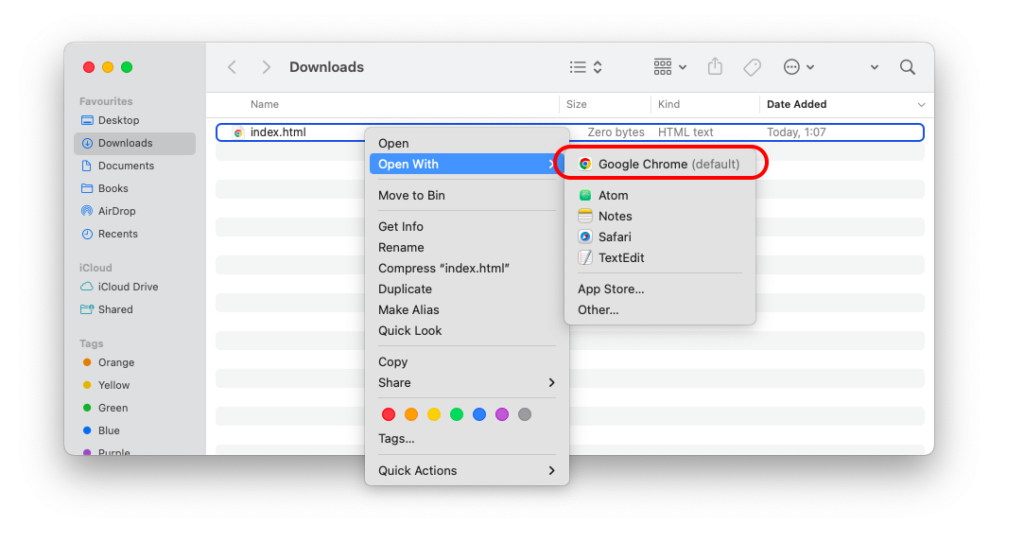Open Finder search magnifier
The image size is (1024, 543).
point(907,67)
